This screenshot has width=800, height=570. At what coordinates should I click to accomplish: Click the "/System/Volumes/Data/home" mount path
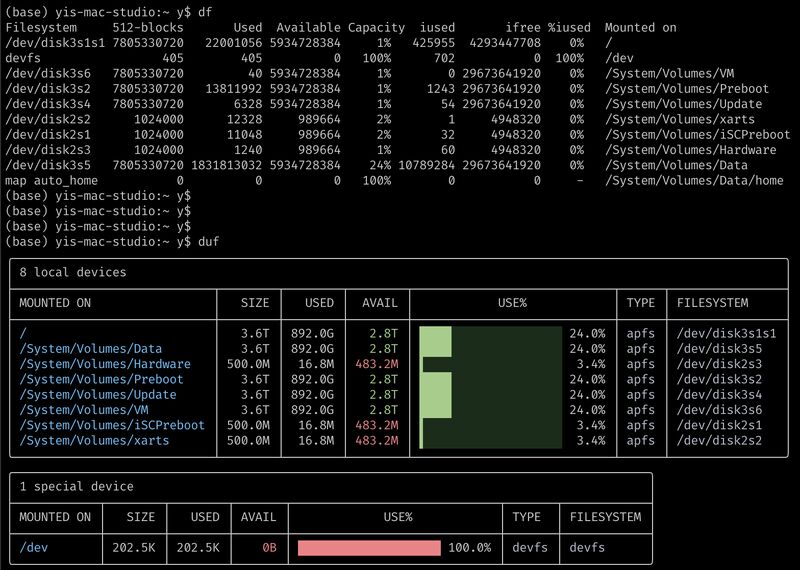(694, 181)
